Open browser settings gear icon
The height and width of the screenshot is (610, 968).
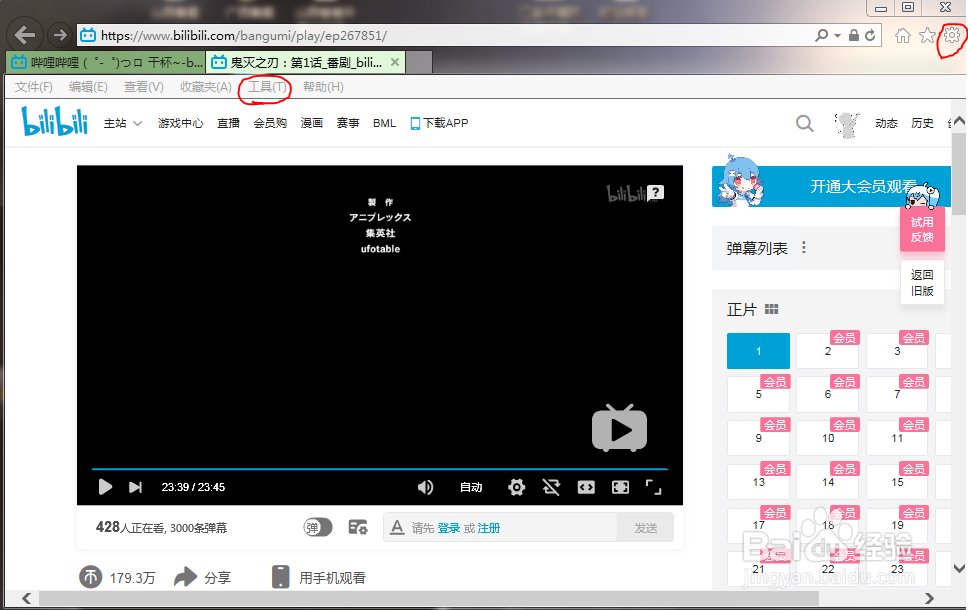[951, 35]
